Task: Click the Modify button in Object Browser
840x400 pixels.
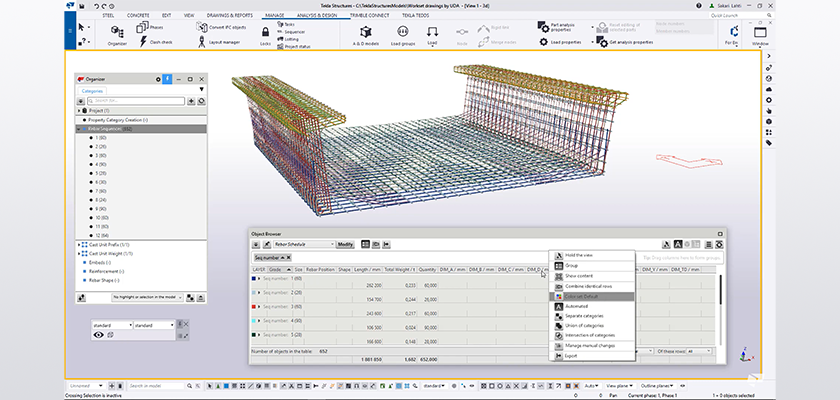Action: click(x=344, y=245)
